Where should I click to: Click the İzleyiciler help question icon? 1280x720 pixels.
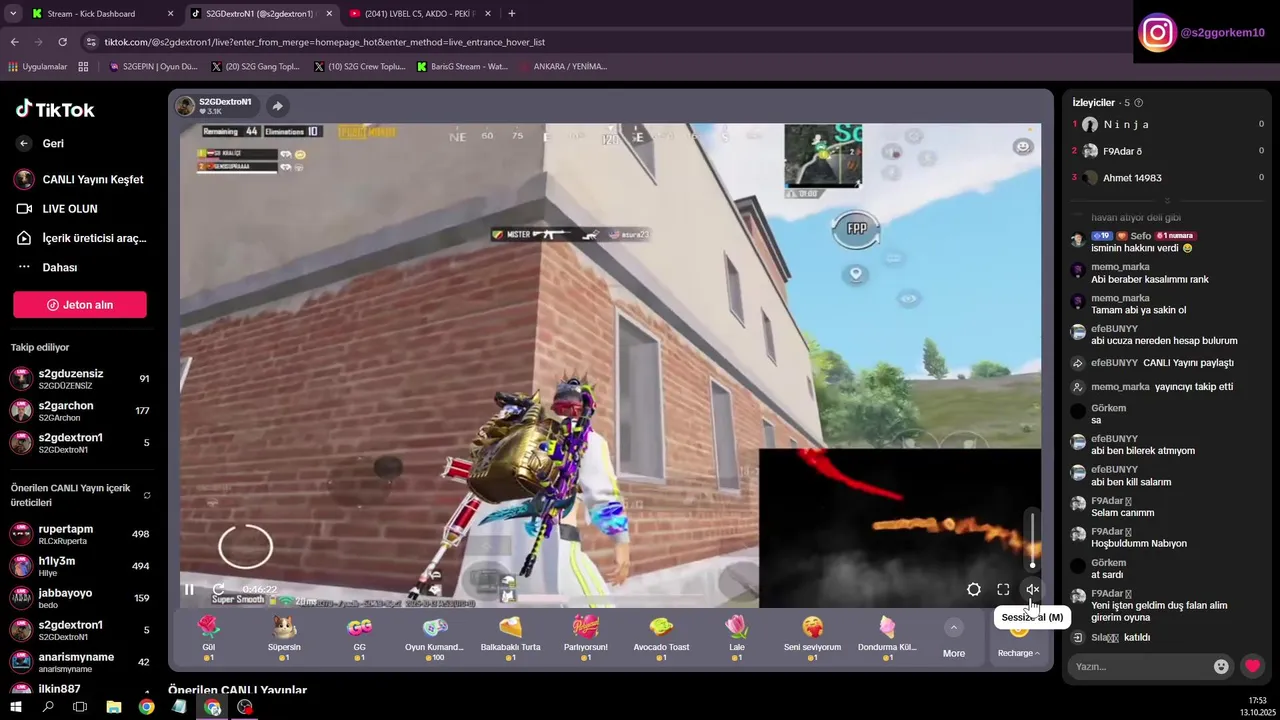pyautogui.click(x=1139, y=103)
